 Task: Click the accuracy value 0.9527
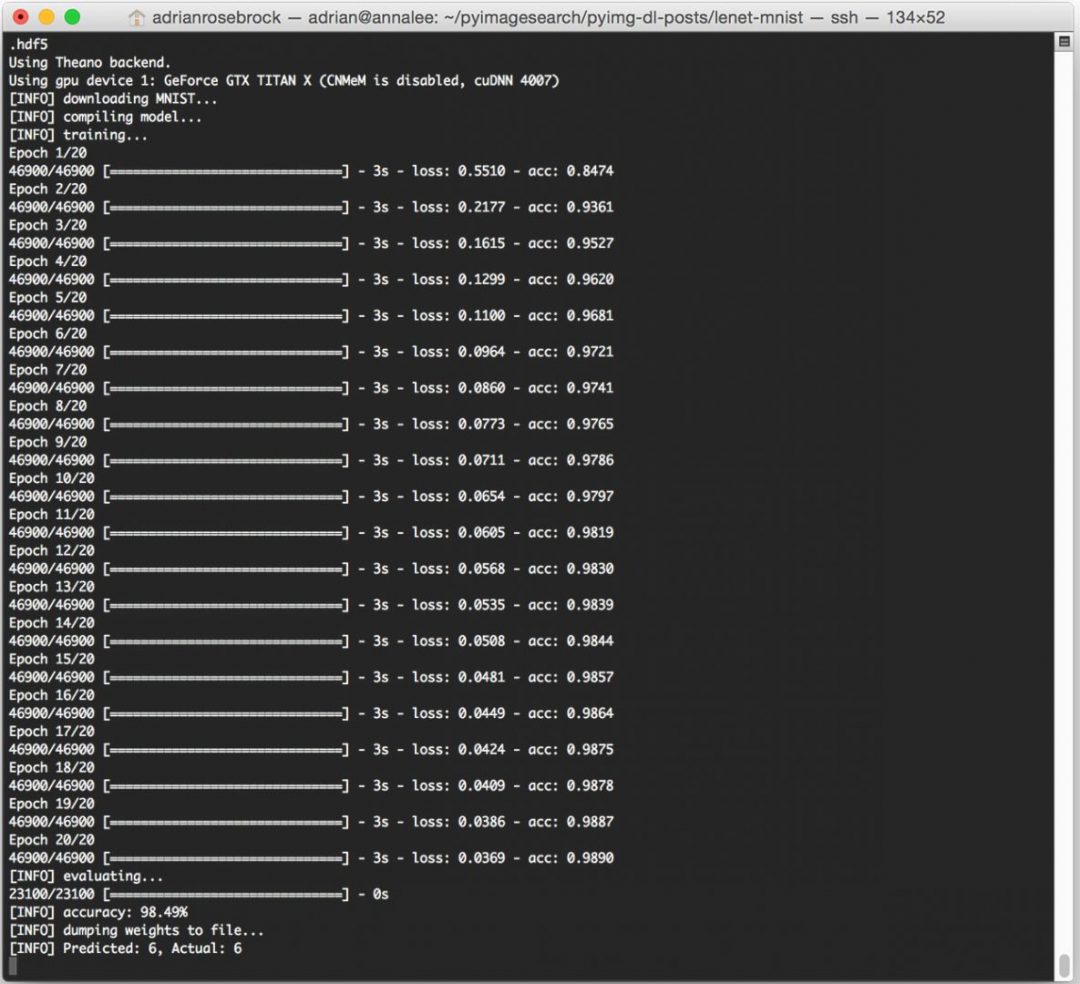click(x=590, y=243)
